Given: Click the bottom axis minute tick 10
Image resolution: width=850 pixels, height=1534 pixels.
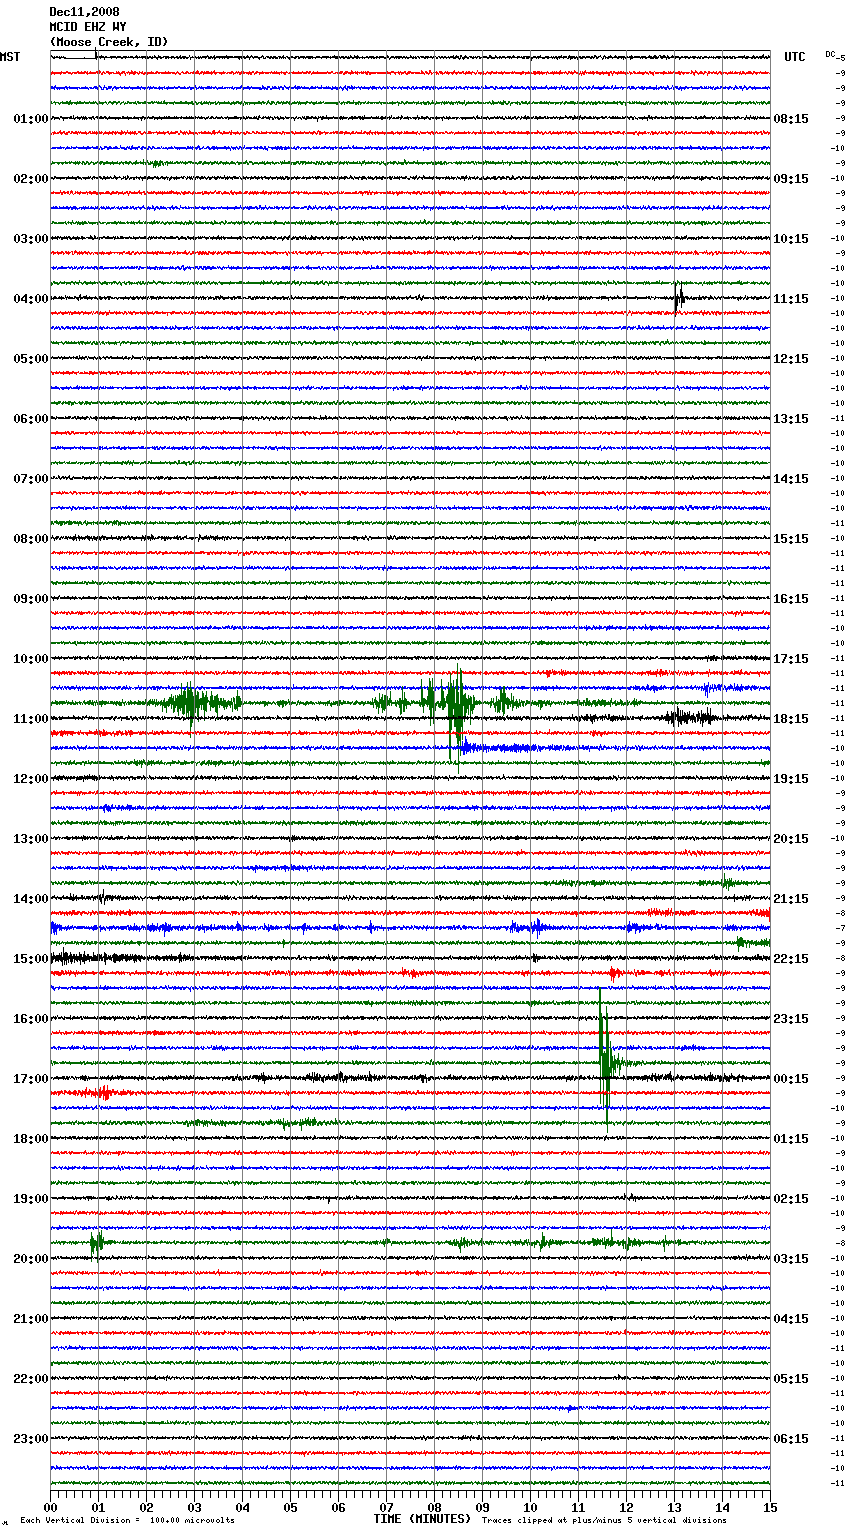Looking at the screenshot, I should 530,1508.
